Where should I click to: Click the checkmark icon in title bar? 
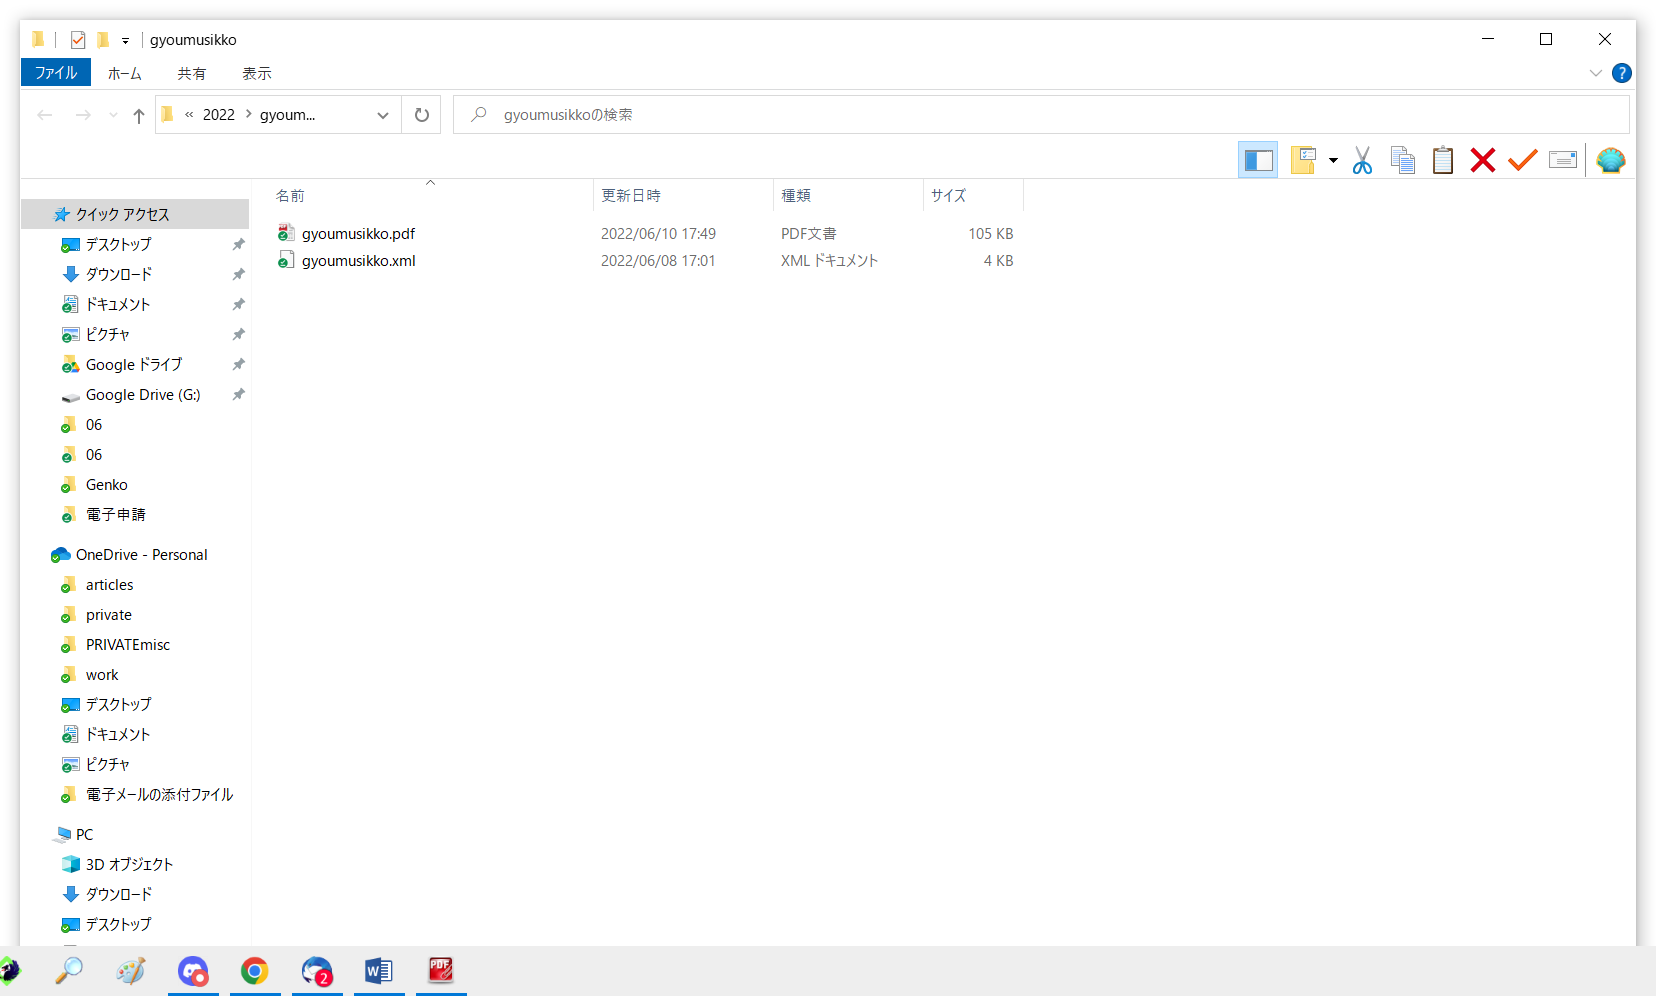[x=78, y=40]
